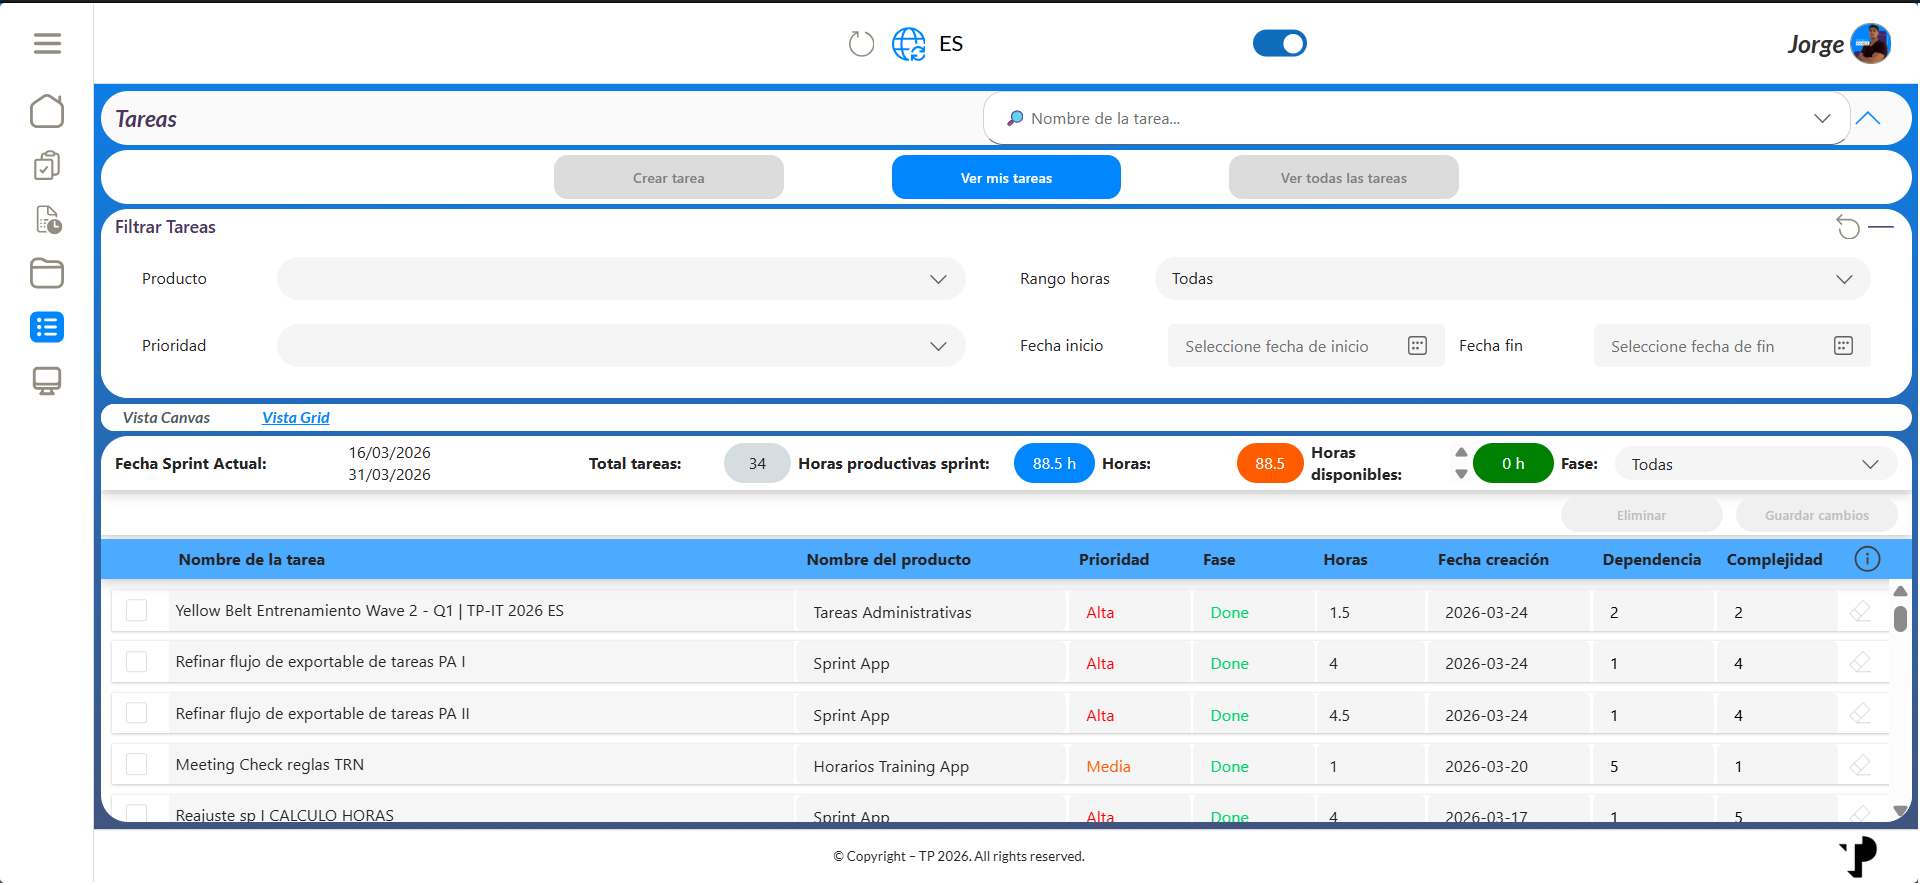The width and height of the screenshot is (1920, 885).
Task: Check the Yellow Belt Entrenamiento task checkbox
Action: [137, 610]
